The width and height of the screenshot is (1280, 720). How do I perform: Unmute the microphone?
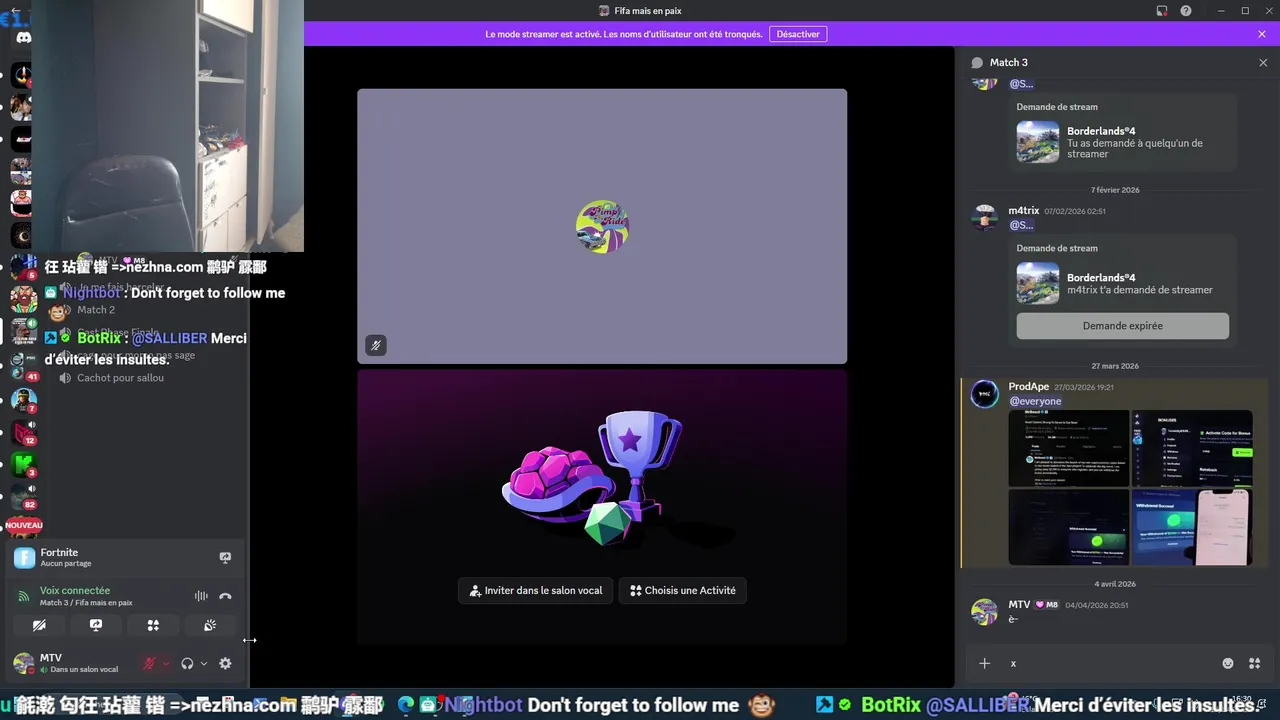tap(149, 663)
